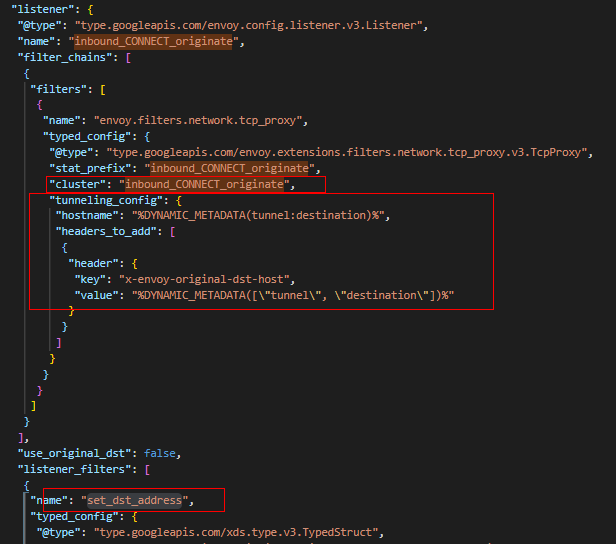The image size is (616, 544).
Task: Click the set_dst_address name value
Action: 134,500
